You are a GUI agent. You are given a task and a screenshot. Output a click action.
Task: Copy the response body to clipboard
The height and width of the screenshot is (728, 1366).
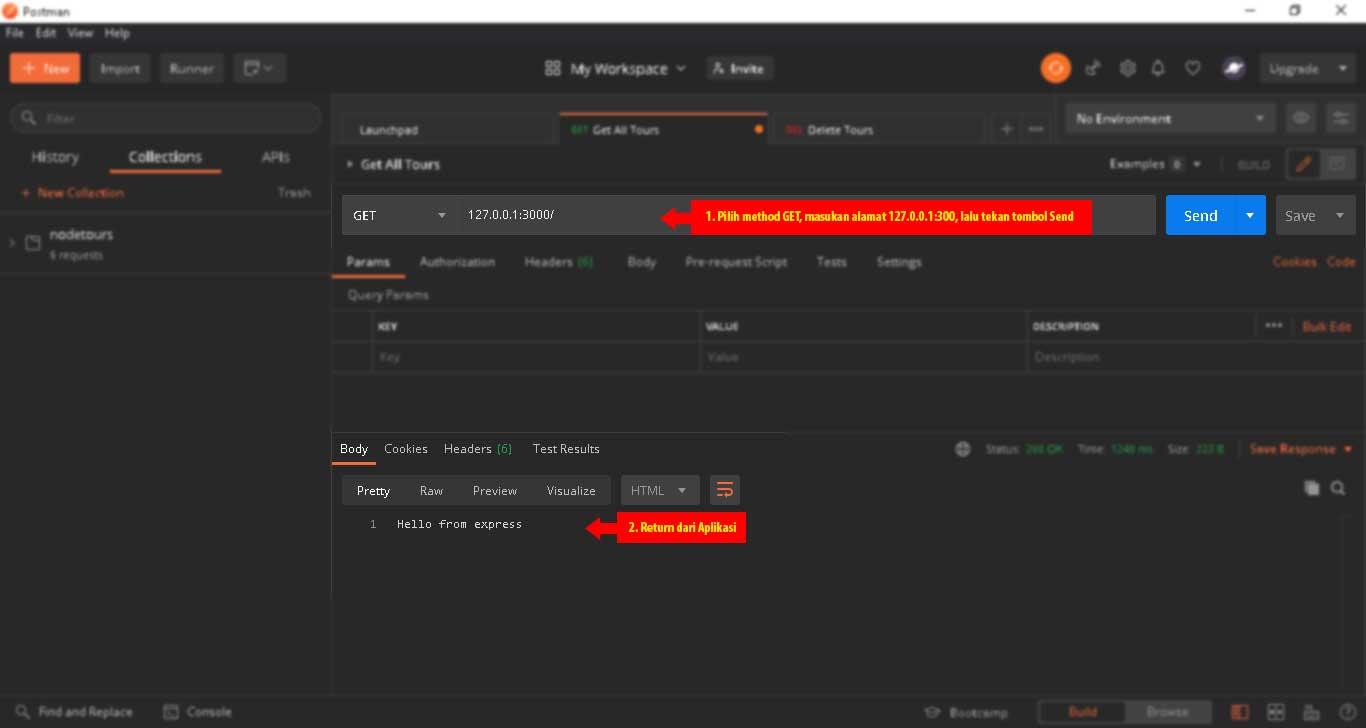pyautogui.click(x=1311, y=488)
